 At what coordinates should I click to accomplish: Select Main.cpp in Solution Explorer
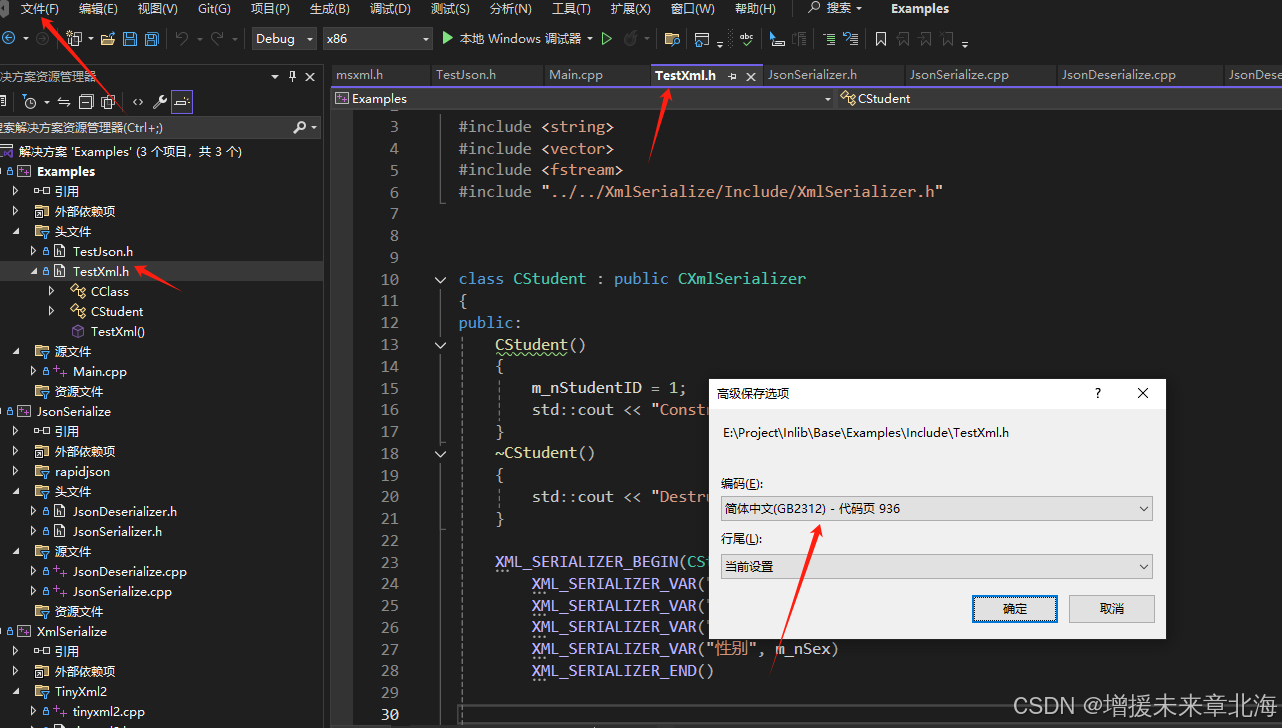[100, 371]
